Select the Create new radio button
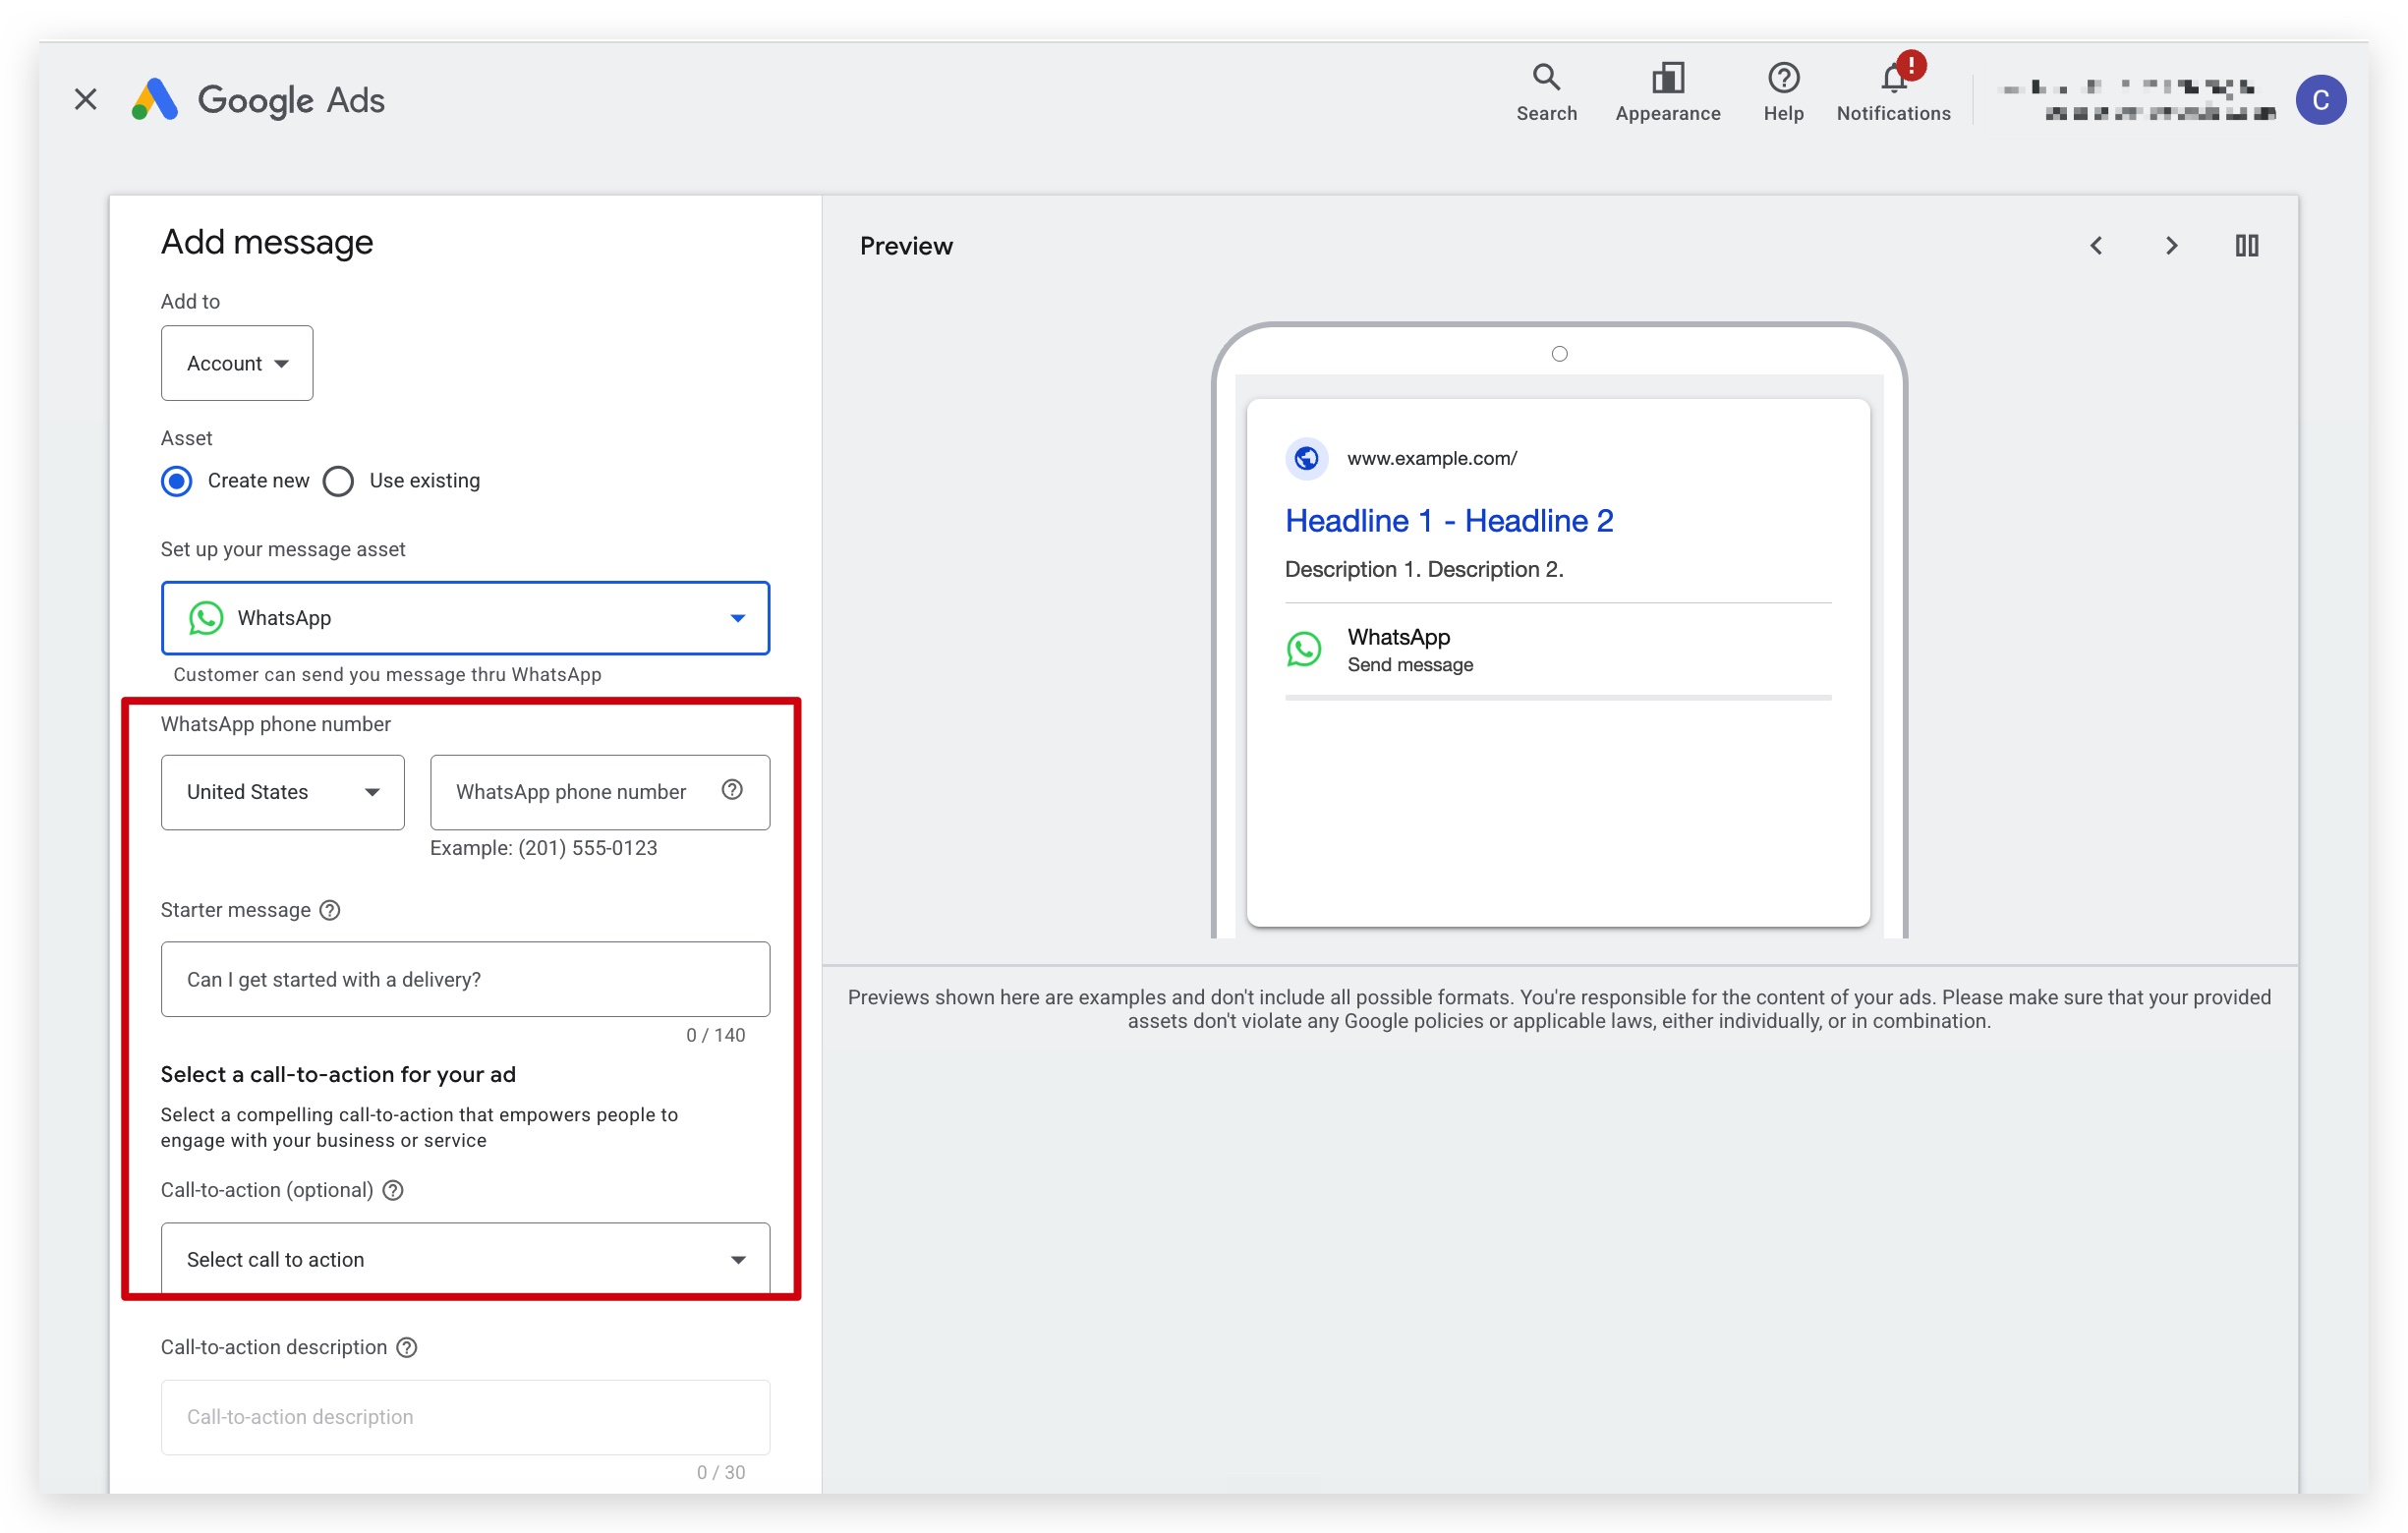 point(177,481)
